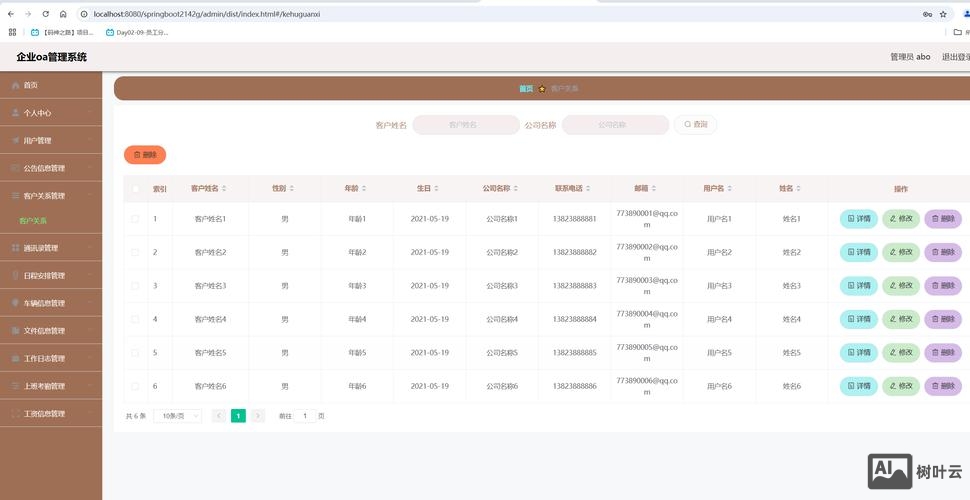Click the sort arrows on 客户姓名 column
This screenshot has width=970, height=500.
(224, 188)
